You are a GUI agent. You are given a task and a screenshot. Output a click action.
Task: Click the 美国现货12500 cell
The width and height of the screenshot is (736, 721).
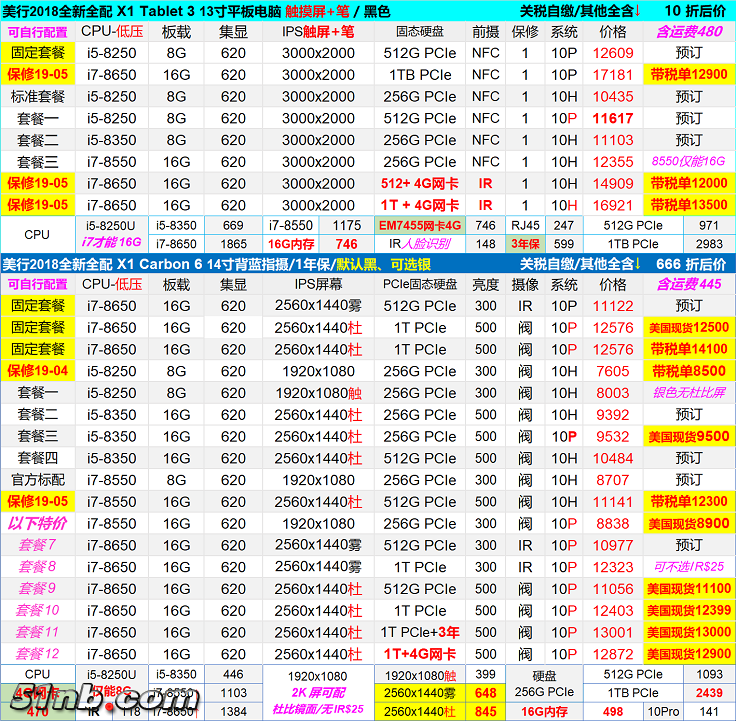(688, 328)
